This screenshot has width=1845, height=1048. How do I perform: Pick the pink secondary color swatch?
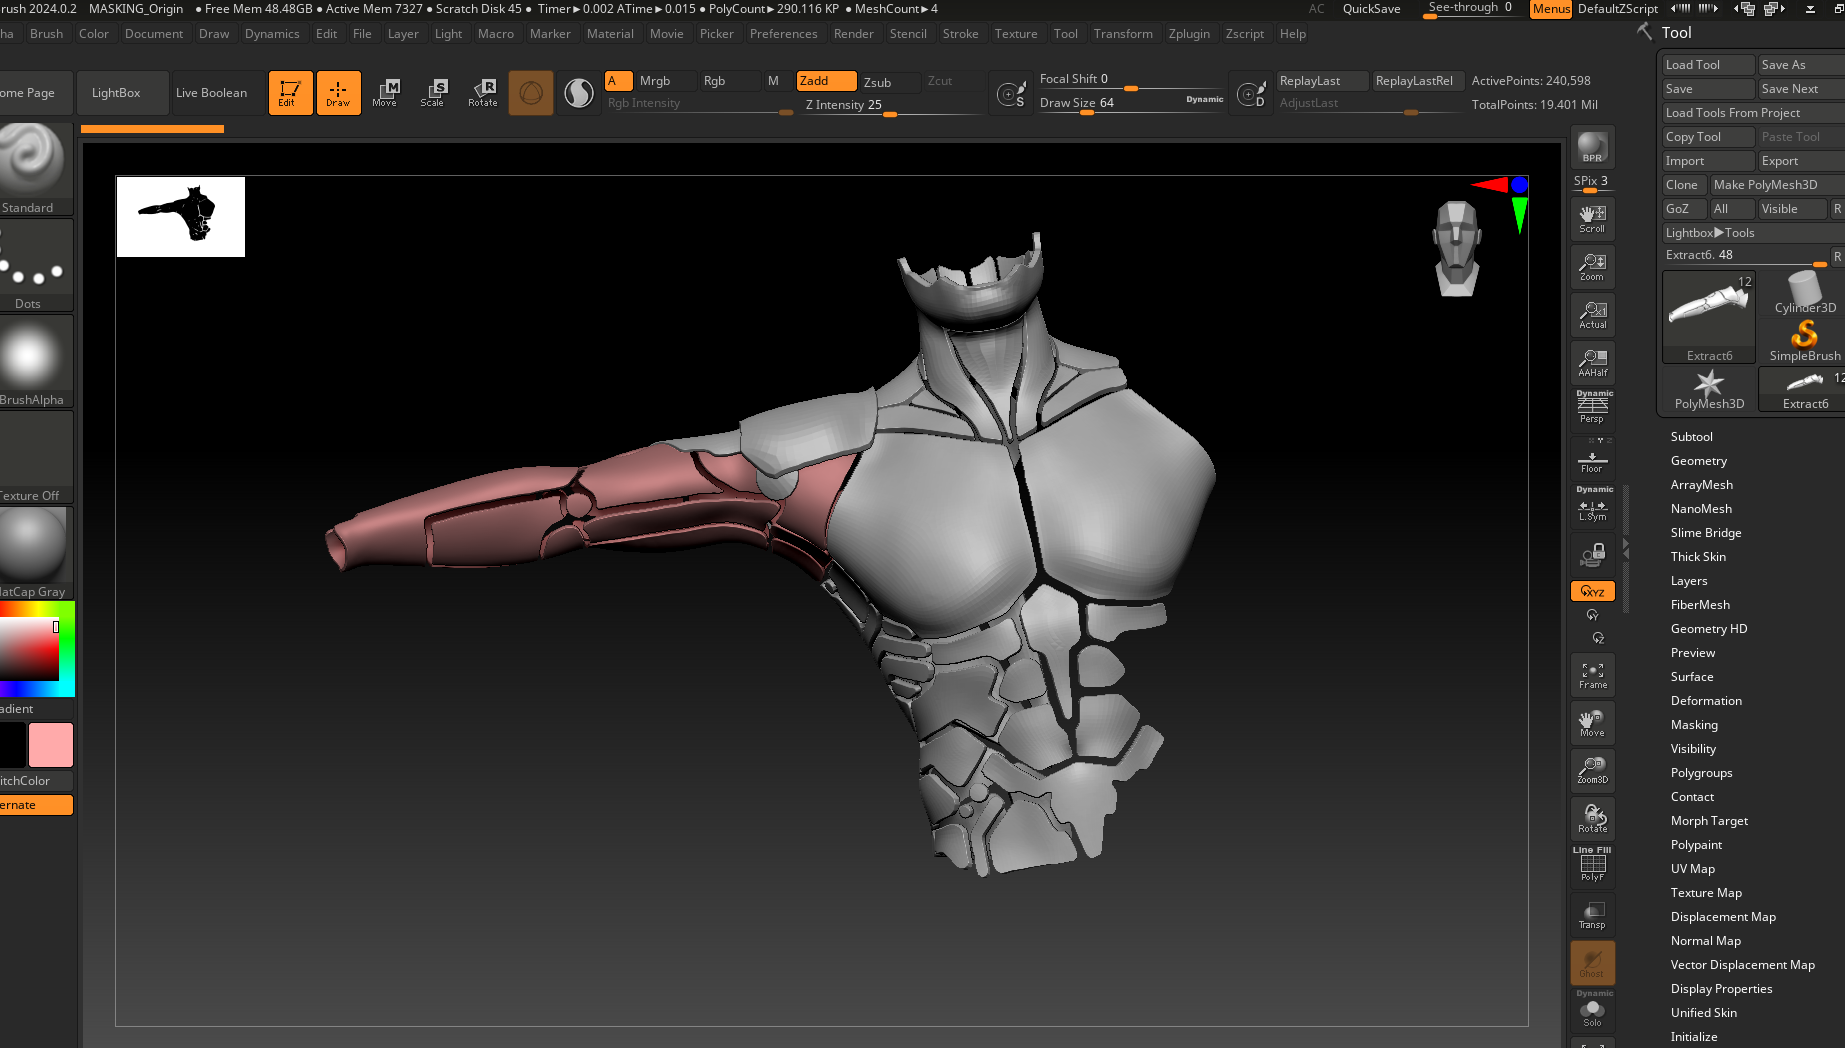pos(51,745)
